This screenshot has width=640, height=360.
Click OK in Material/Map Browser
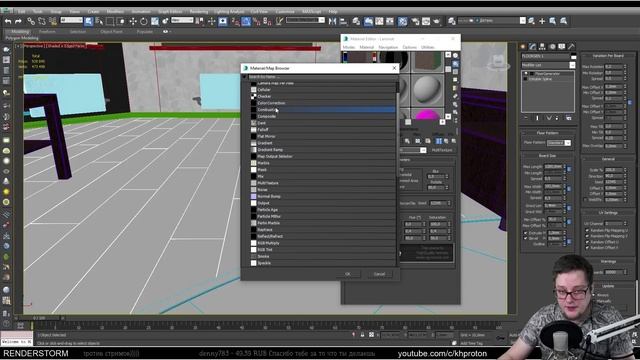[348, 274]
